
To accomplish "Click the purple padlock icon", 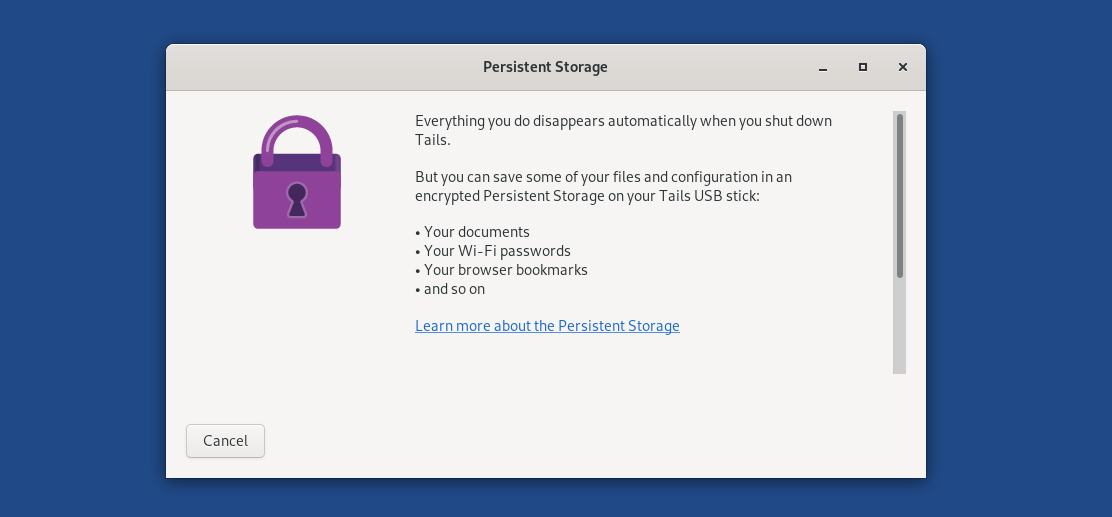I will 297,172.
